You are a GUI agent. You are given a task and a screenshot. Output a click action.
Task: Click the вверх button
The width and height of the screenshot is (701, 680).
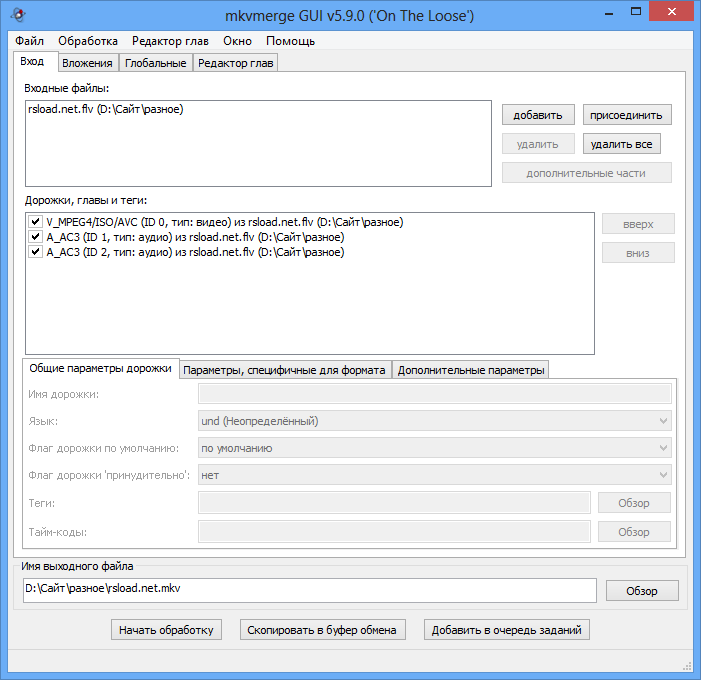coord(638,224)
